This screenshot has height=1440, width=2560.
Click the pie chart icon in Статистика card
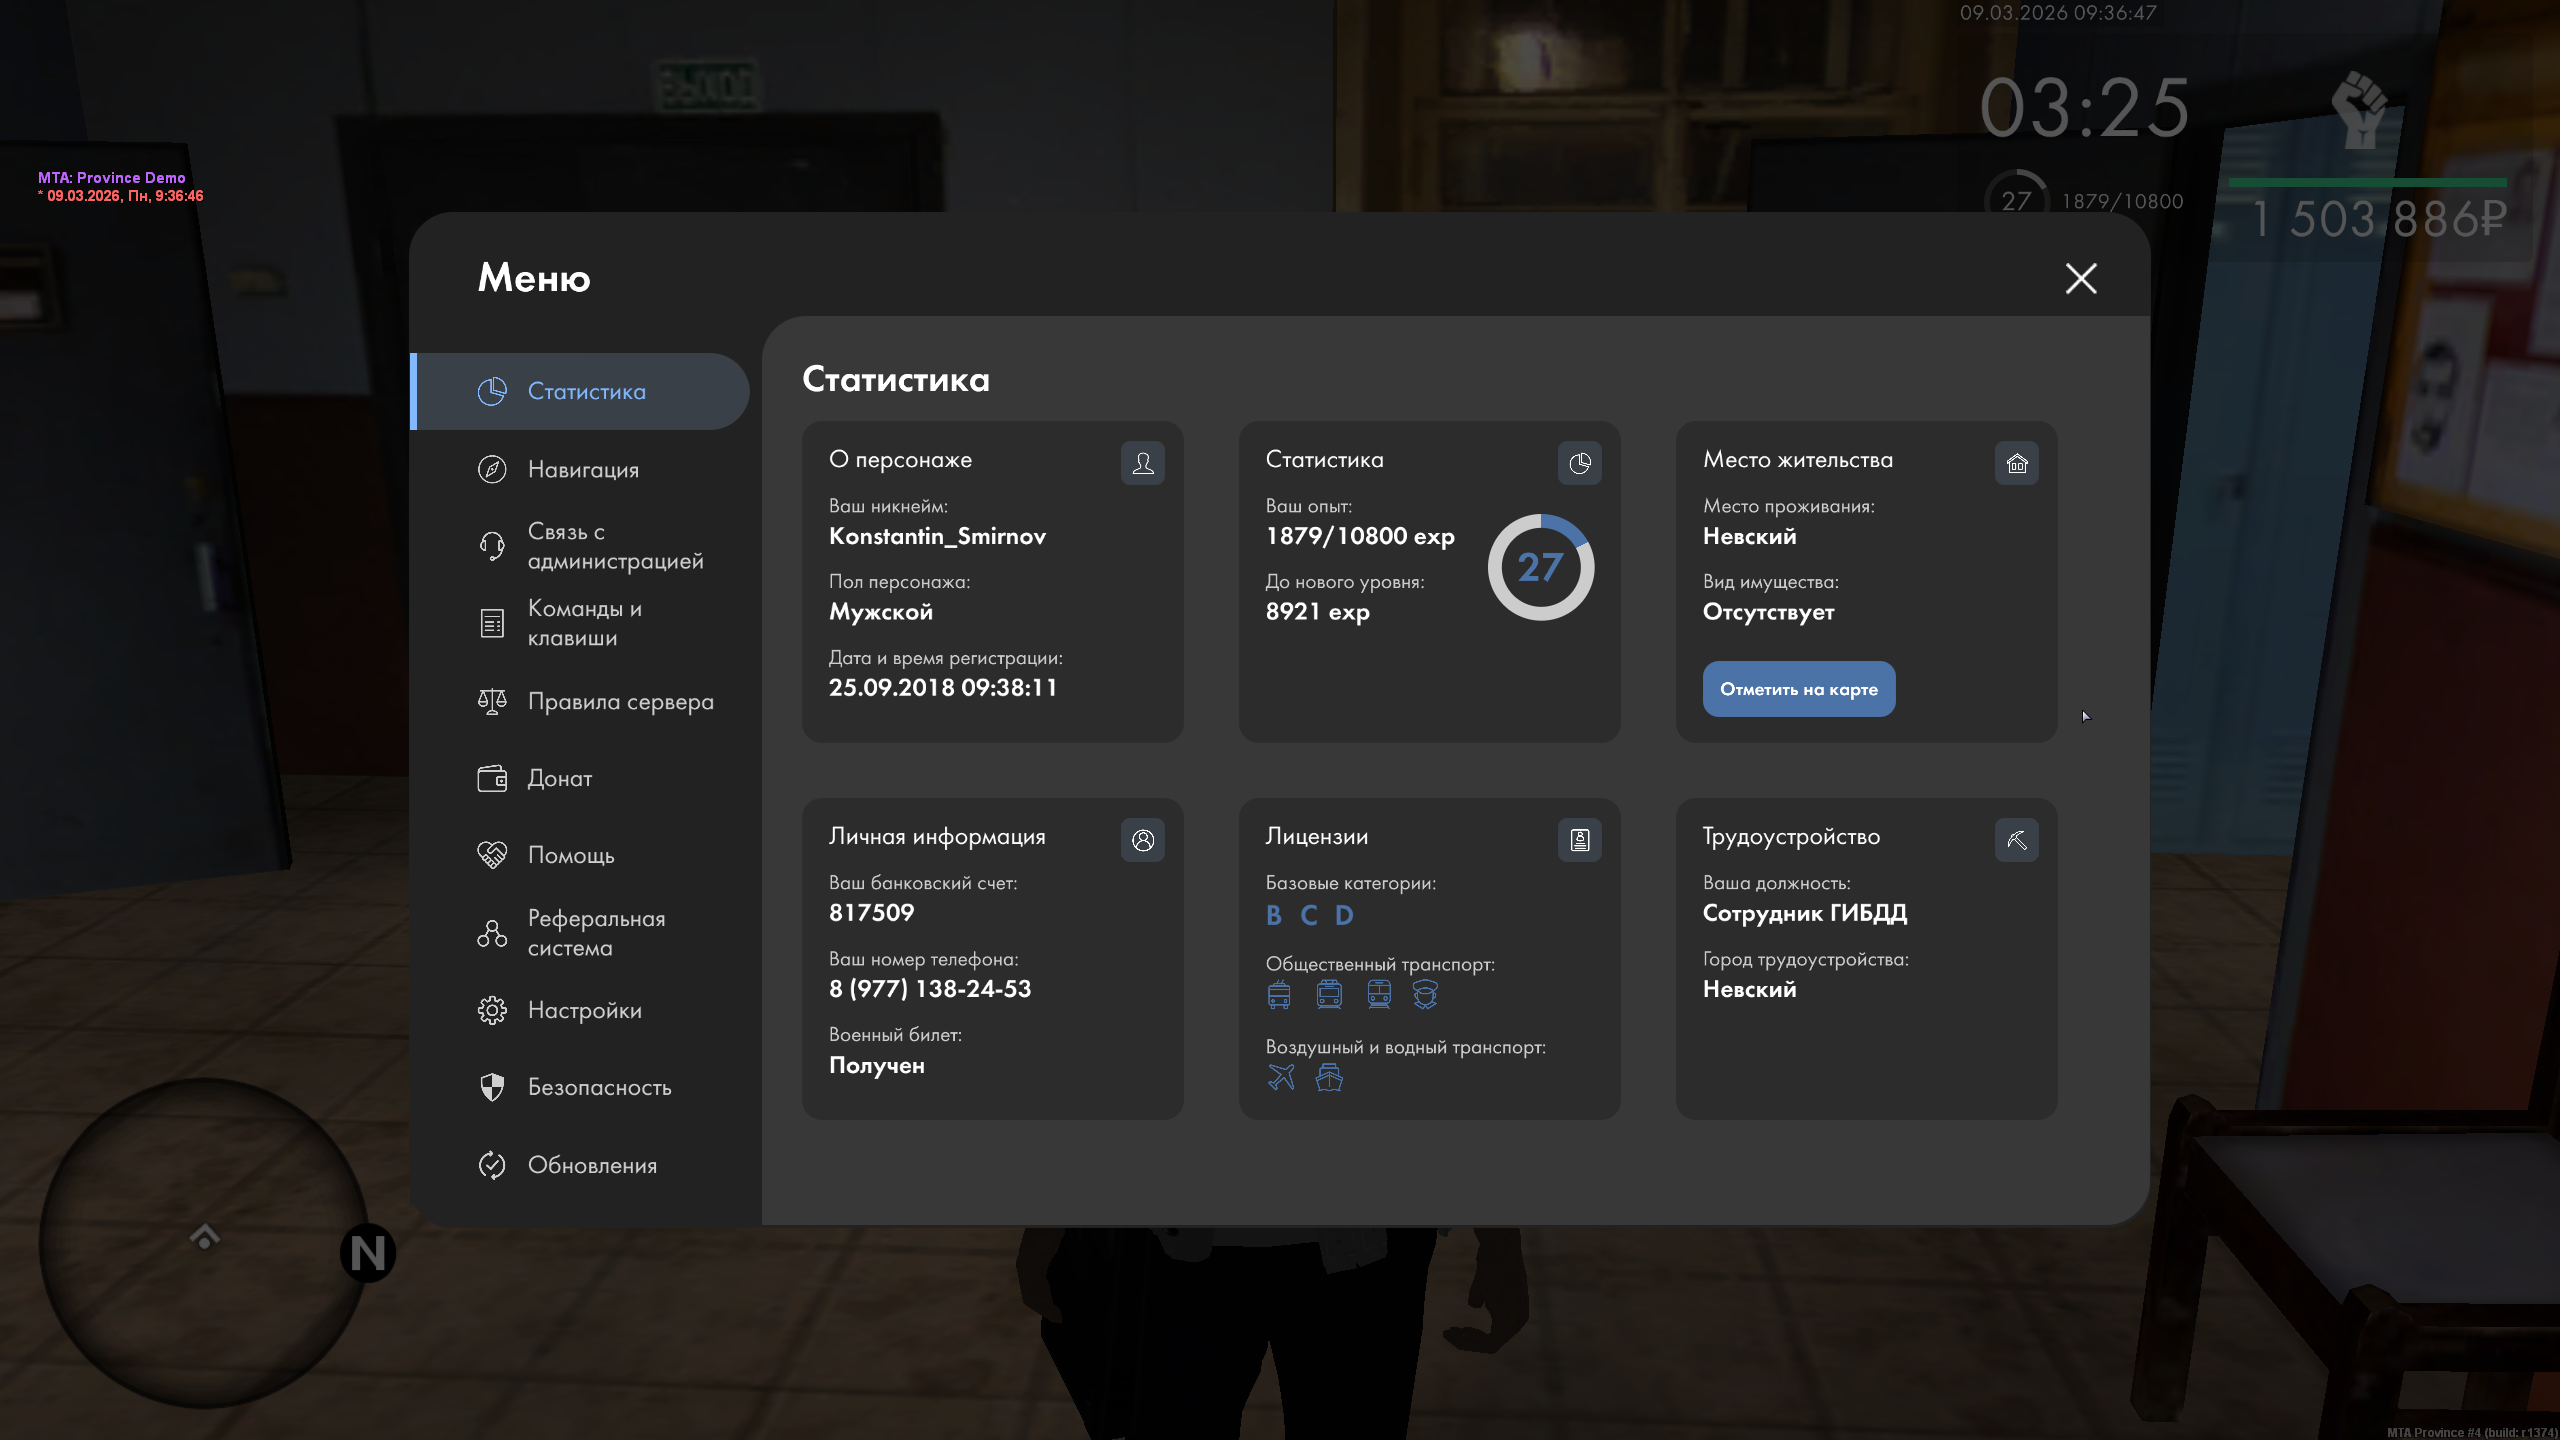(x=1579, y=463)
